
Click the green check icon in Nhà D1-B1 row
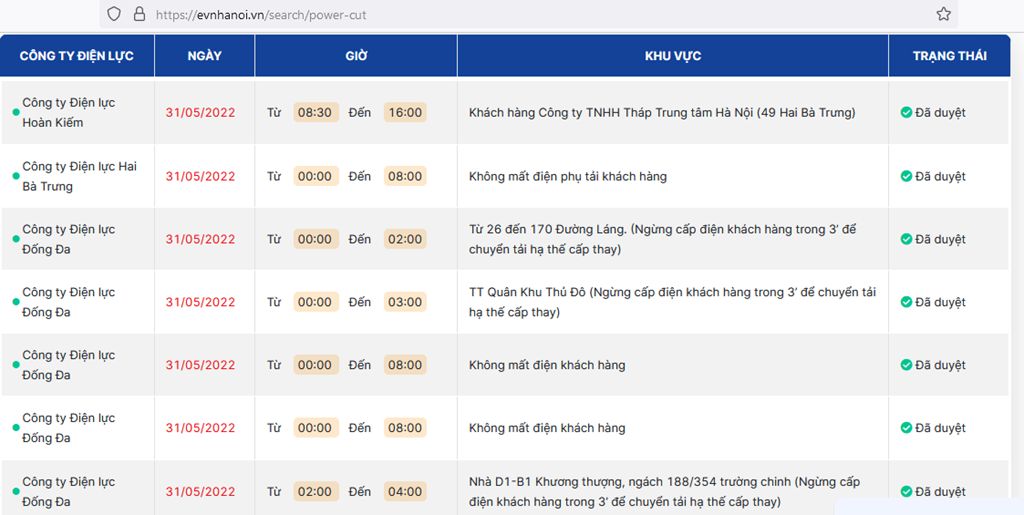(906, 492)
